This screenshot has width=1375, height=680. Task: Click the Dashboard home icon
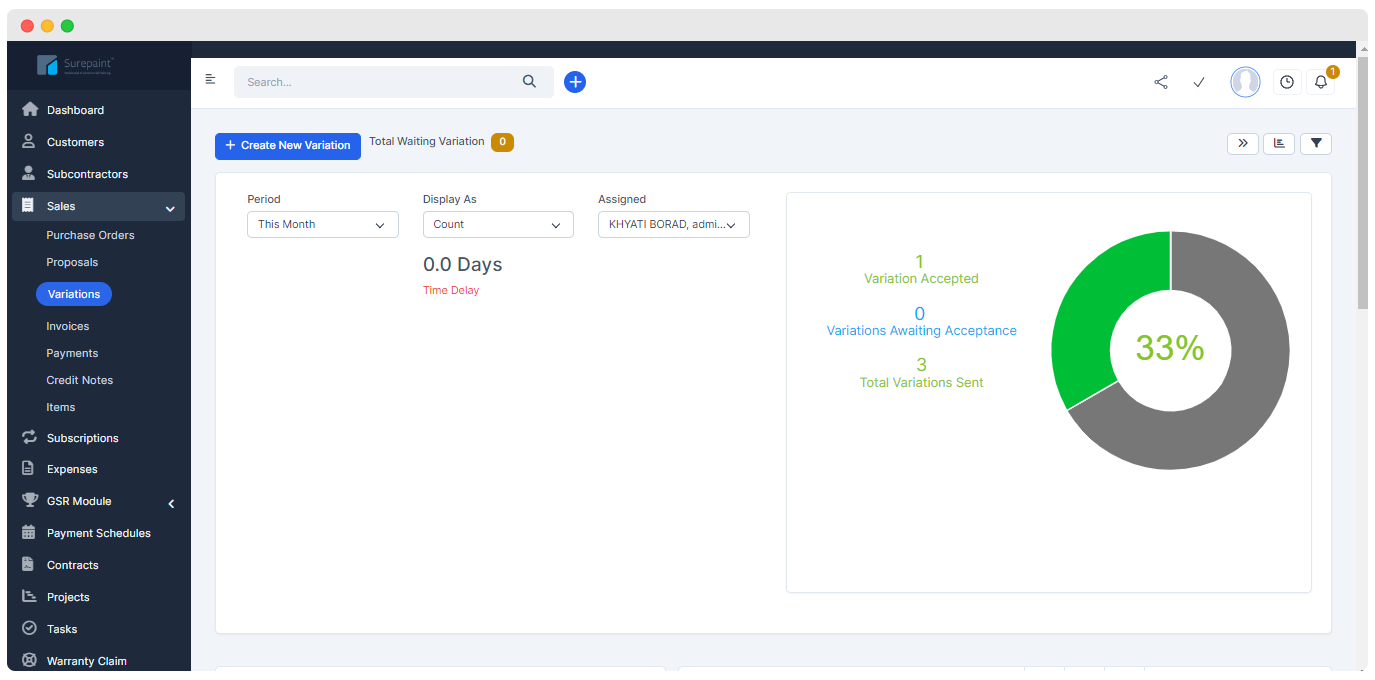point(30,110)
